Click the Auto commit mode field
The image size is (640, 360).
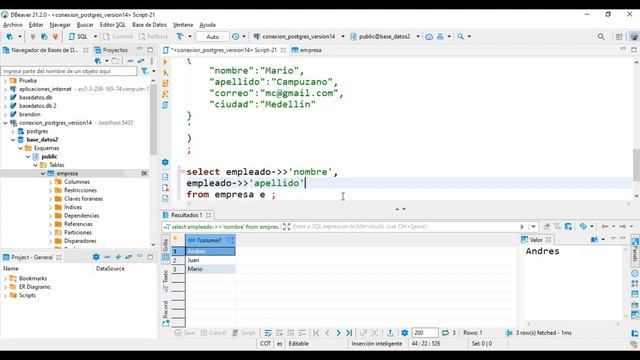click(x=212, y=37)
